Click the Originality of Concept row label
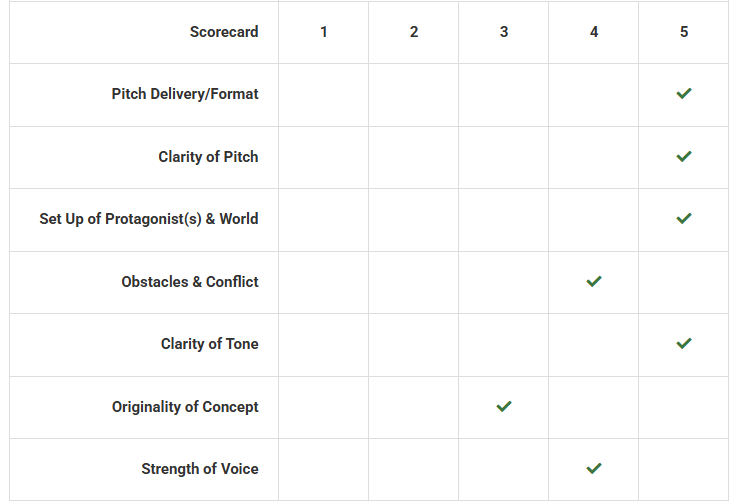The image size is (735, 501). (x=185, y=407)
